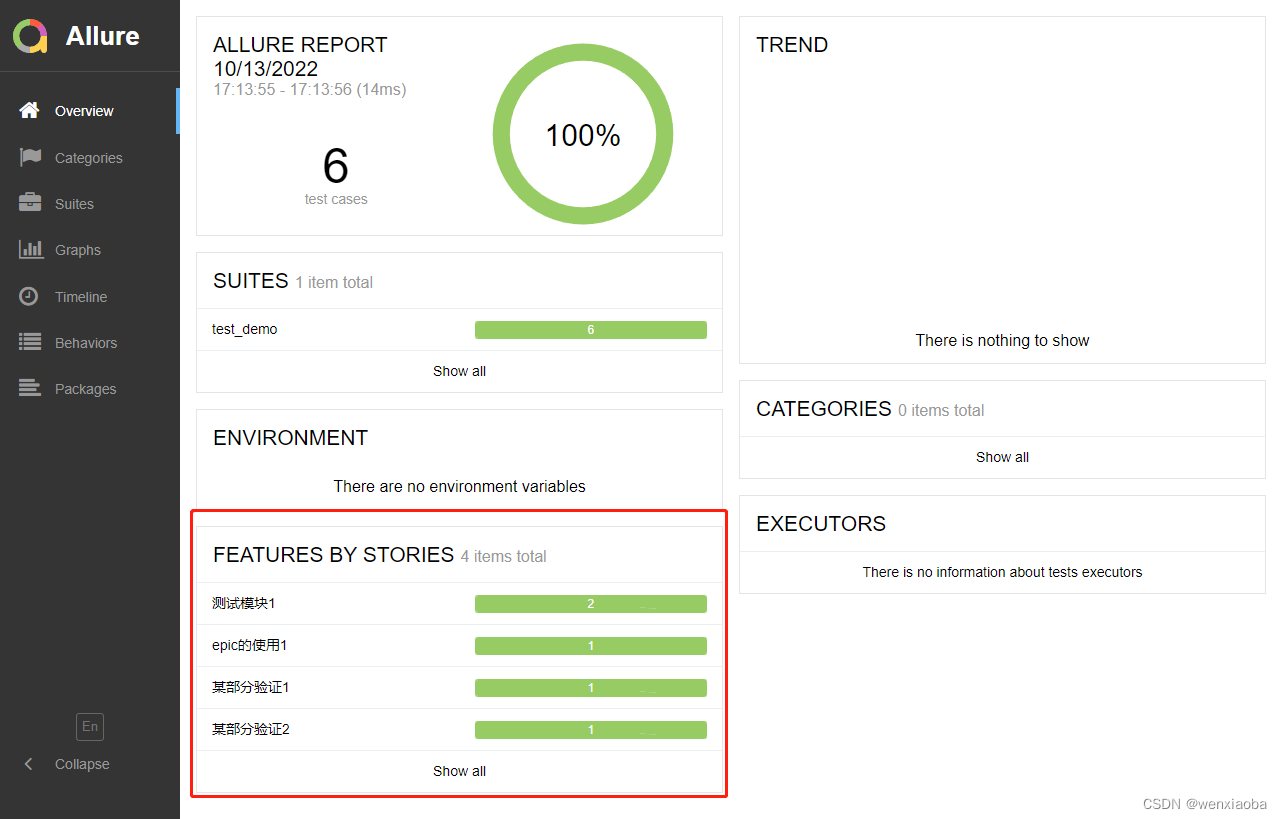Click the CATEGORIES widget heading
Image resolution: width=1282 pixels, height=819 pixels.
[824, 409]
